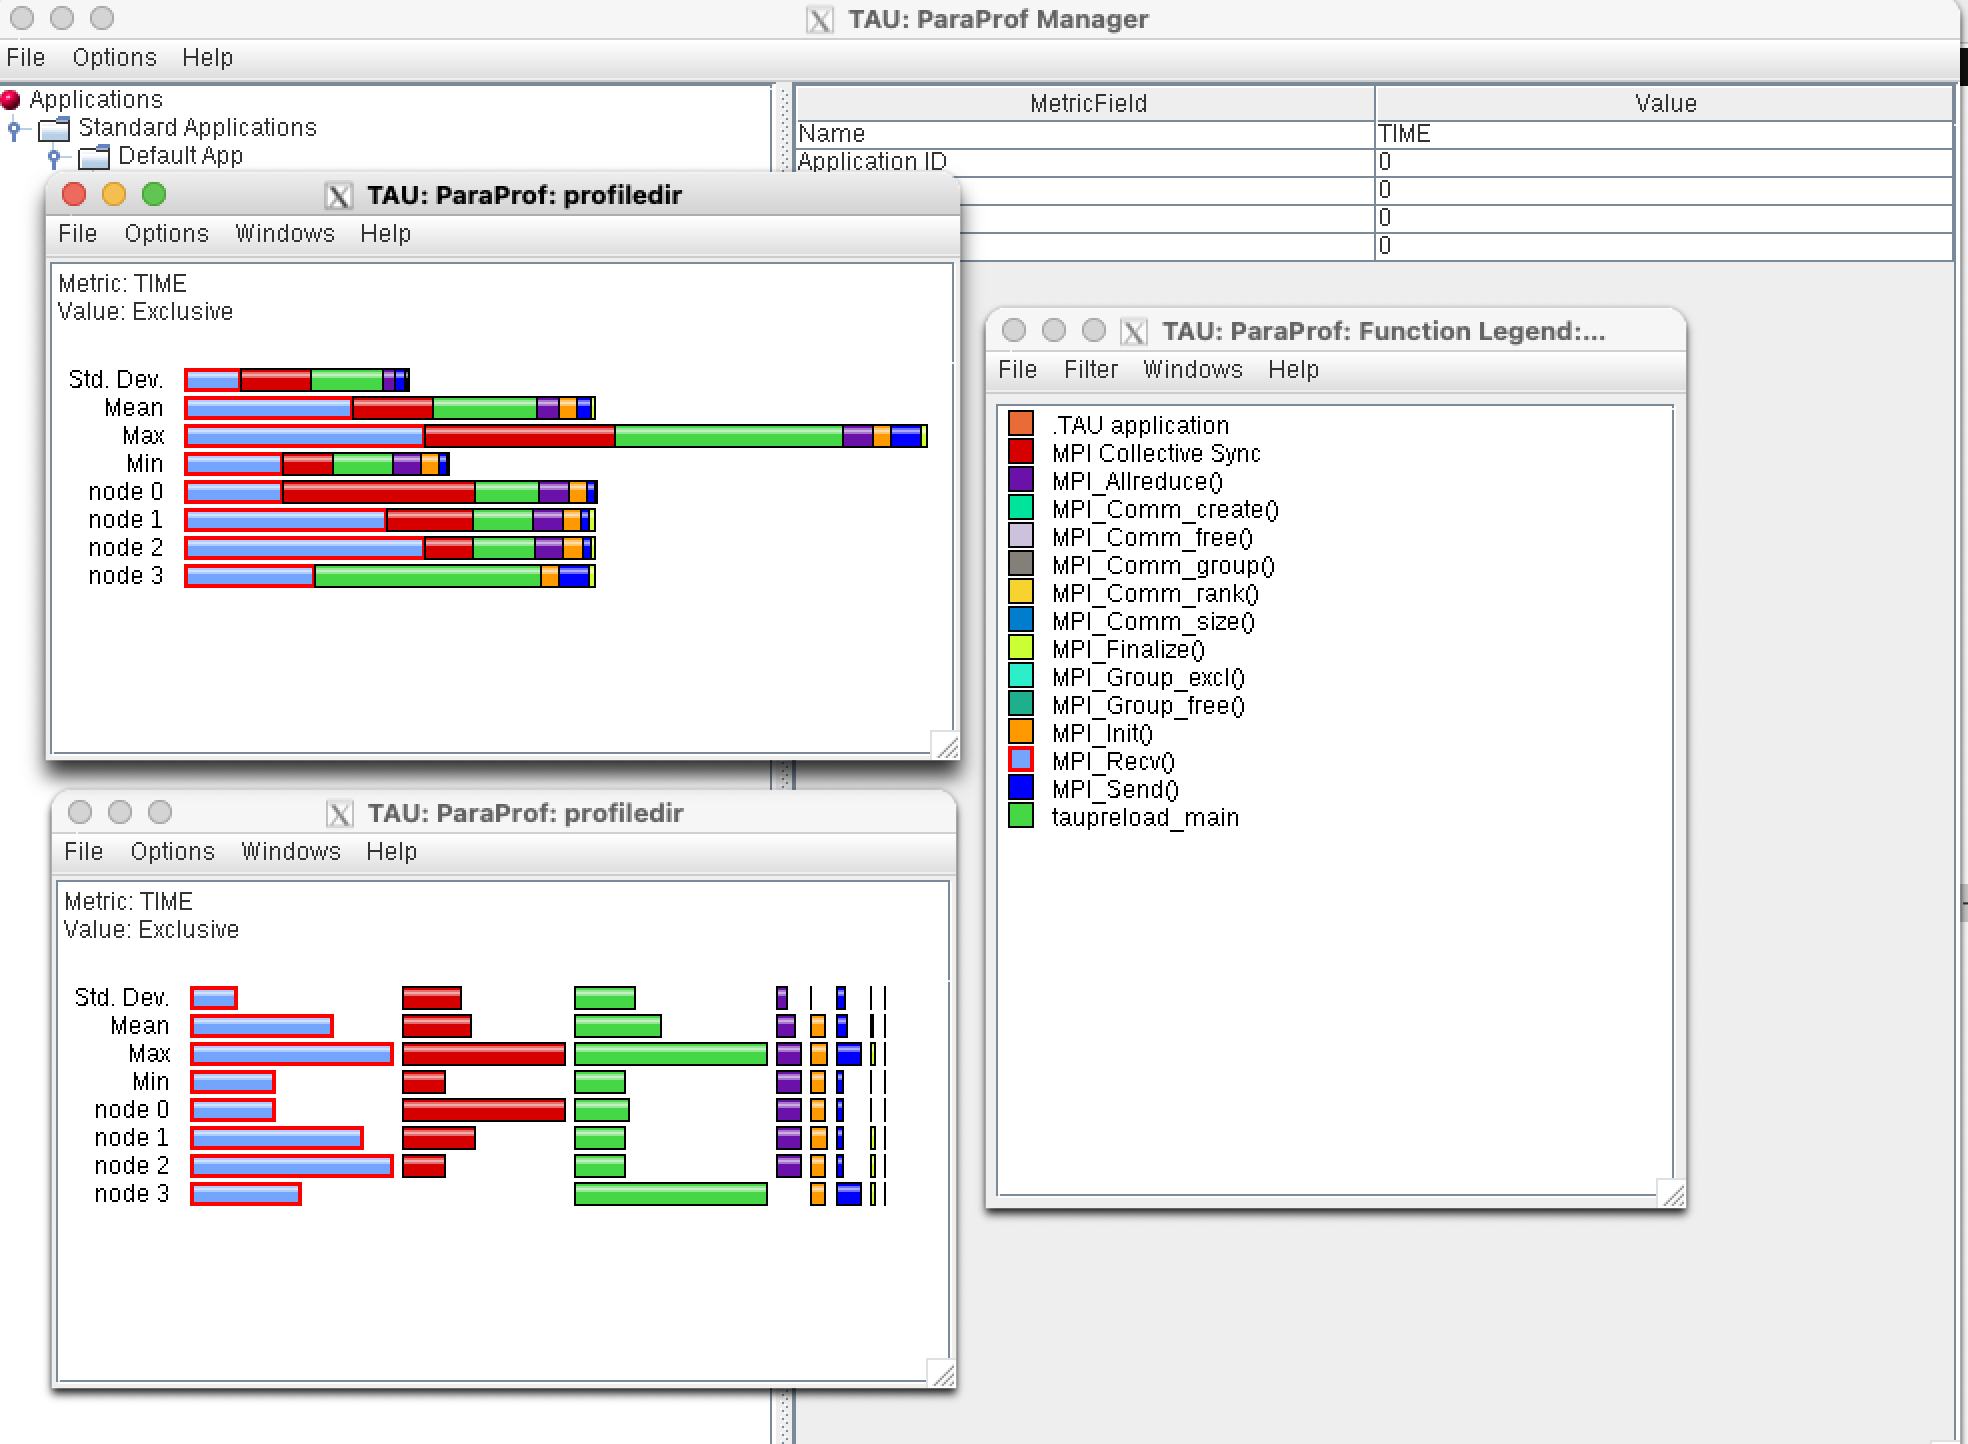The image size is (1968, 1444).
Task: Open the Filter menu in Function Legend
Action: pos(1090,370)
